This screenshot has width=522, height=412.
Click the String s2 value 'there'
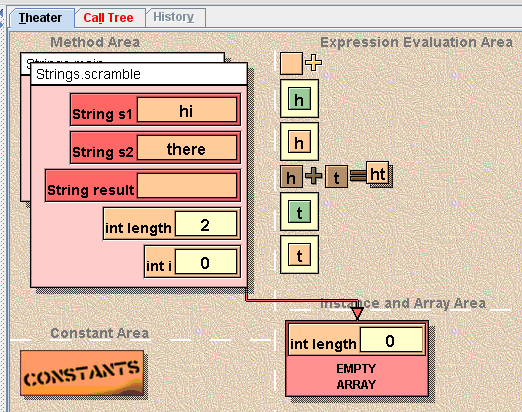pyautogui.click(x=187, y=148)
